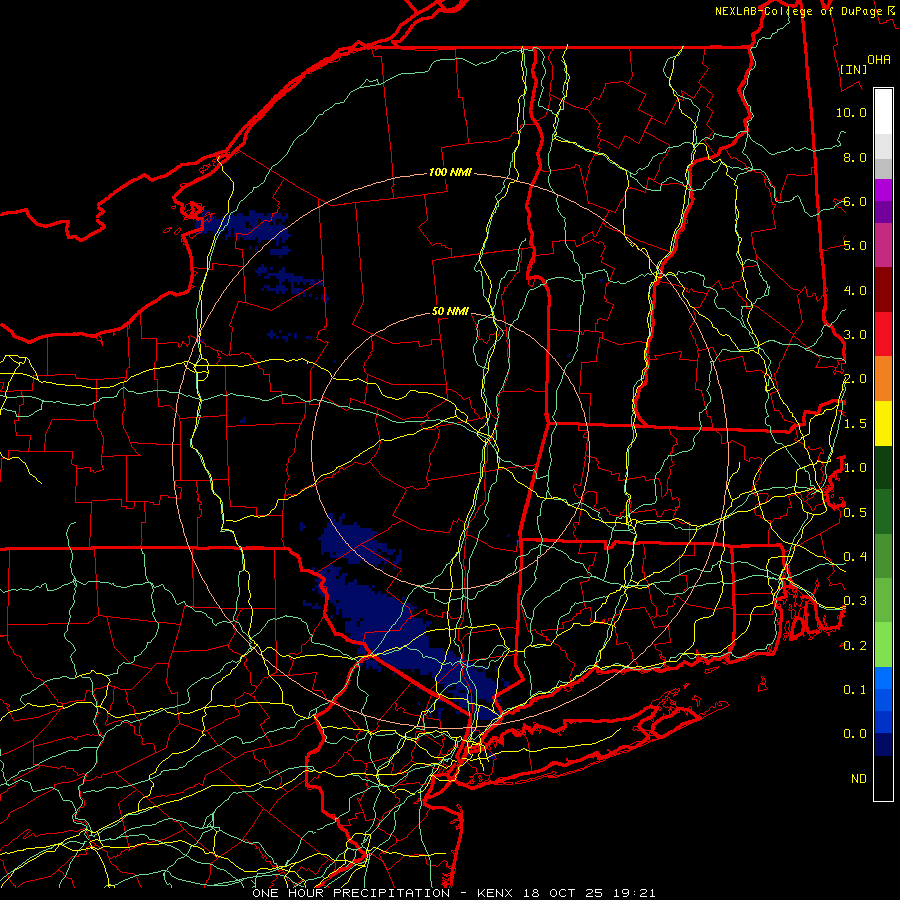Click the '50 NMI' range ring label

tap(450, 311)
